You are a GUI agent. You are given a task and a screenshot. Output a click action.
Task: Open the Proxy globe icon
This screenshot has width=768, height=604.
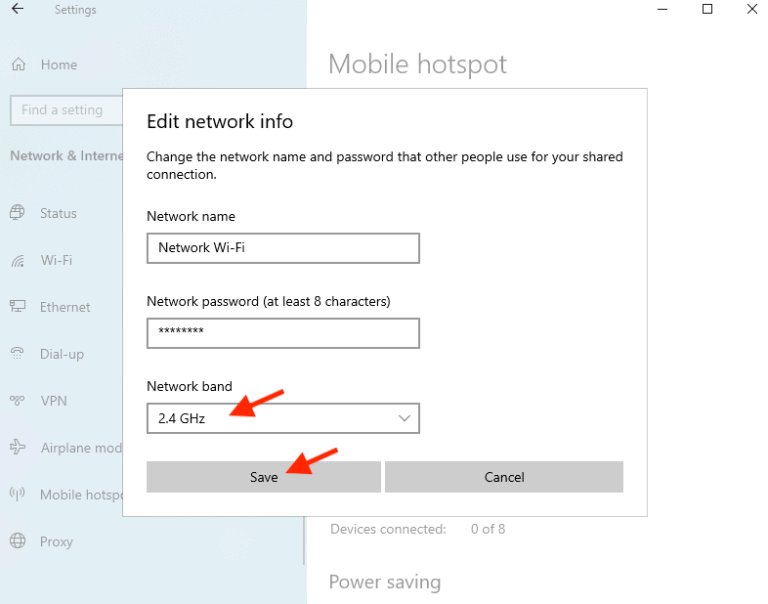[17, 541]
